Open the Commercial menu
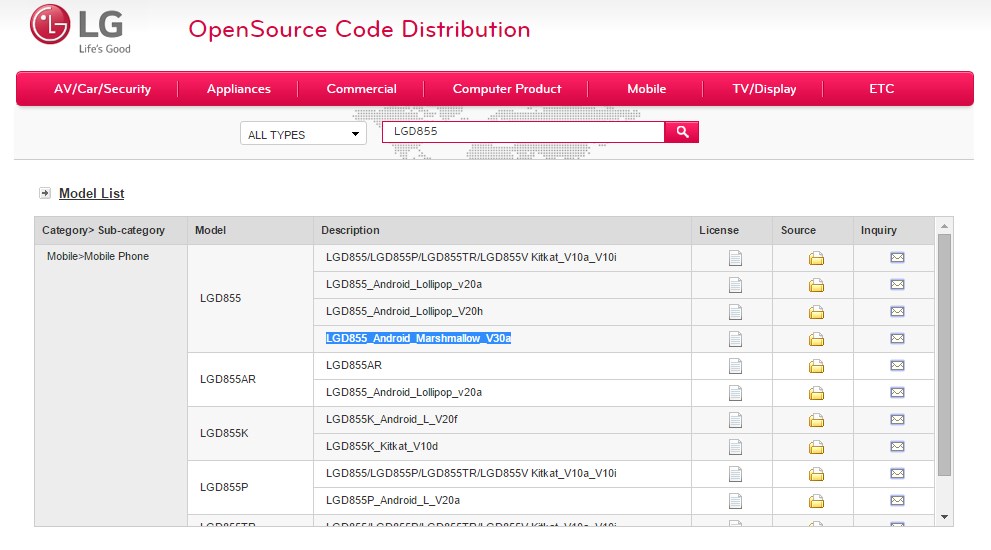991x550 pixels. (362, 89)
